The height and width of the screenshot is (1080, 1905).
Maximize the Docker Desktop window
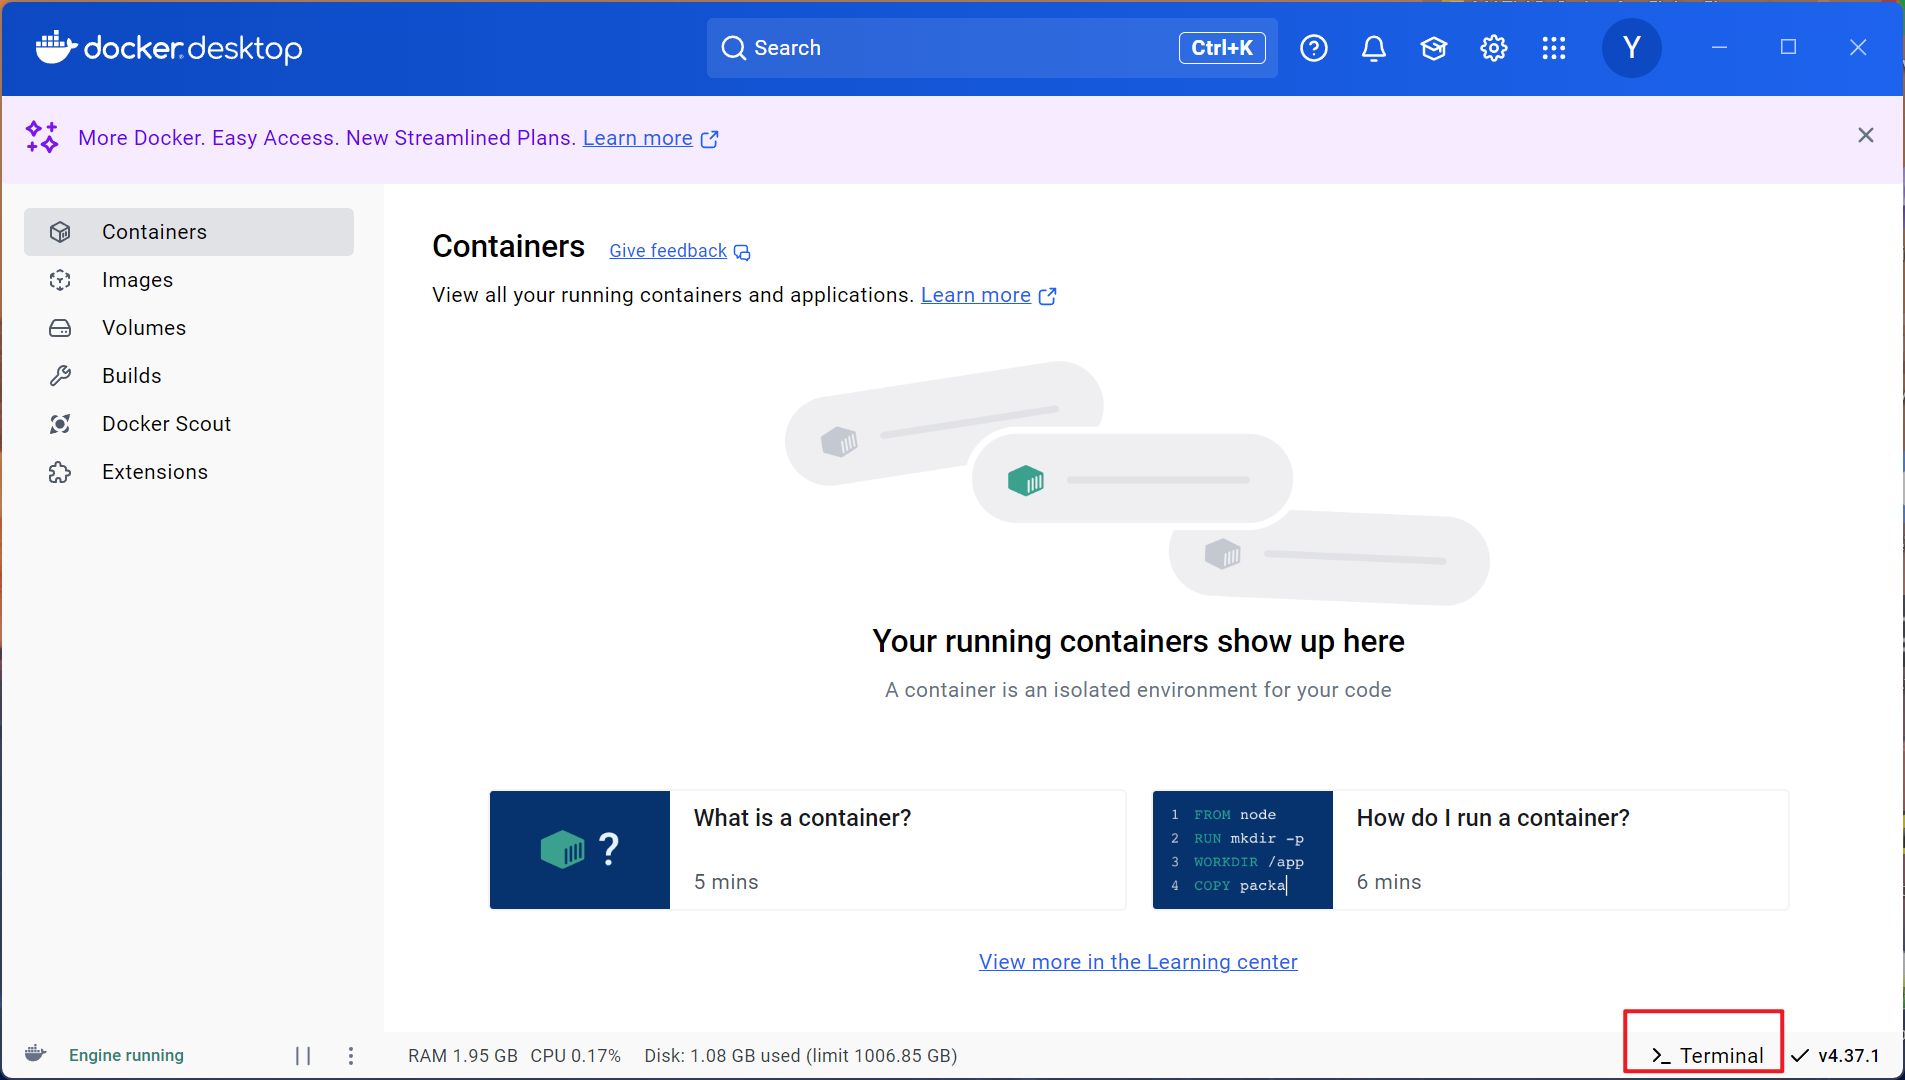pyautogui.click(x=1788, y=47)
